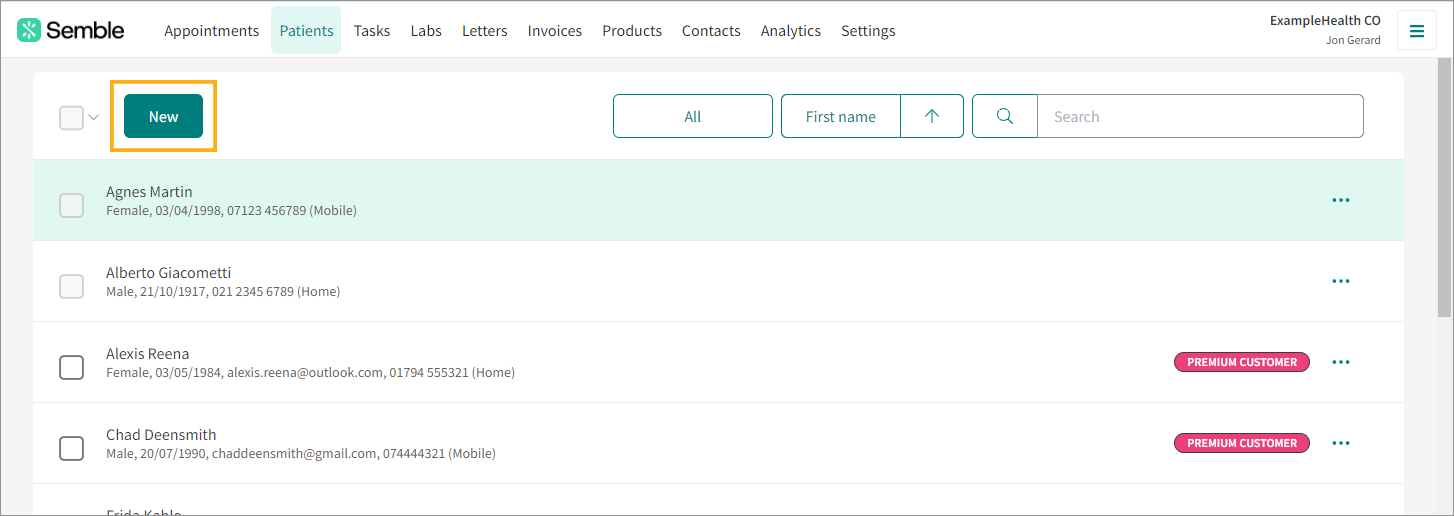Click Premium Customer tag for Chad Deensmith
This screenshot has width=1454, height=516.
coord(1242,443)
